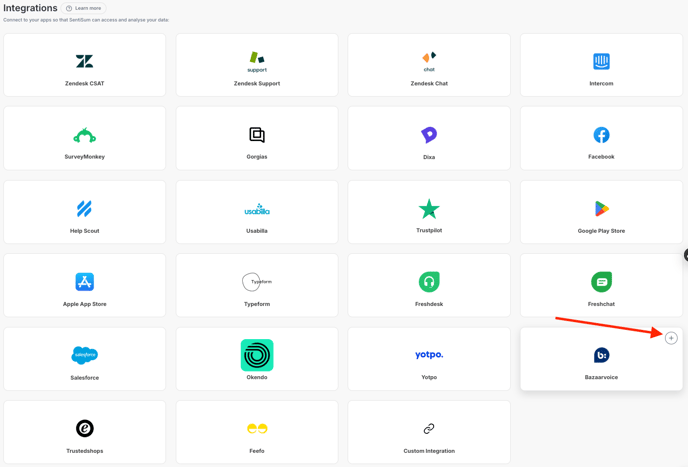Click the "Trustedshops" label
This screenshot has width=688, height=467.
click(x=85, y=451)
